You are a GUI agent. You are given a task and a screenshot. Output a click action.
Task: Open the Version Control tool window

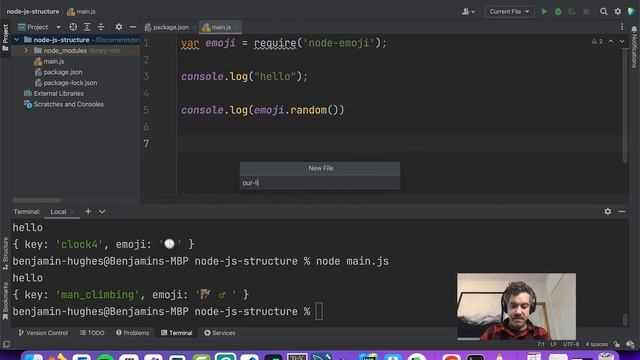pyautogui.click(x=43, y=333)
